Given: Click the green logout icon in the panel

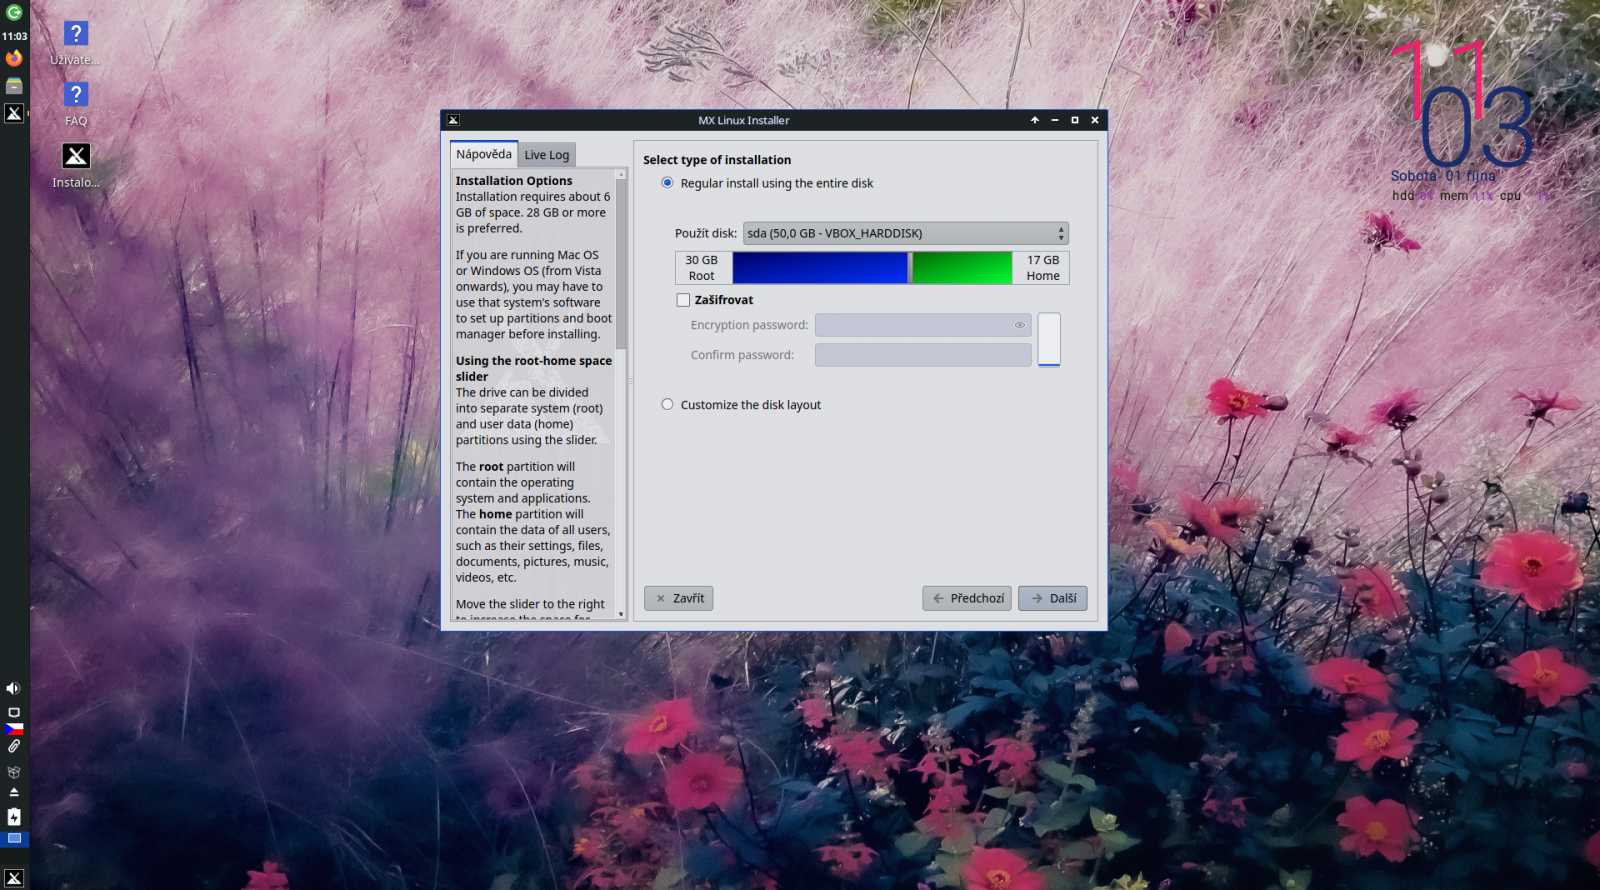Looking at the screenshot, I should (x=14, y=13).
